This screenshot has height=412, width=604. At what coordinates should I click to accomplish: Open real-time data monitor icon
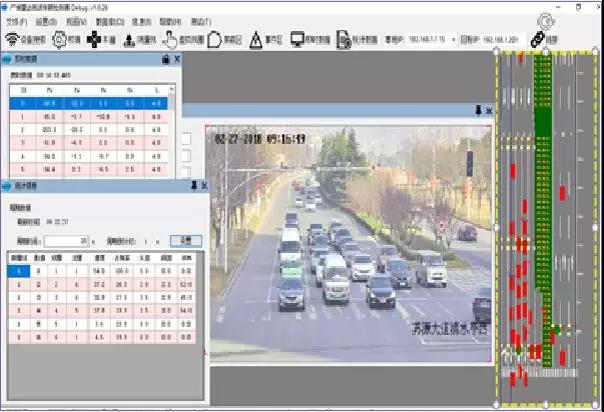pyautogui.click(x=298, y=40)
